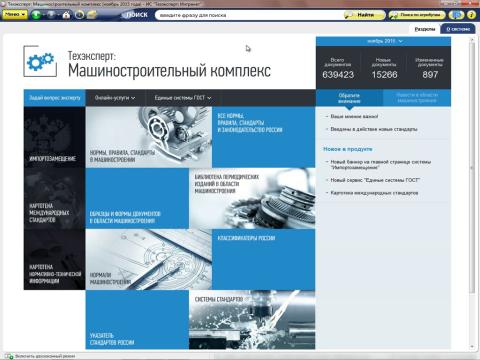Select the Обратите внимание tab
This screenshot has width=480, height=360.
click(x=349, y=98)
